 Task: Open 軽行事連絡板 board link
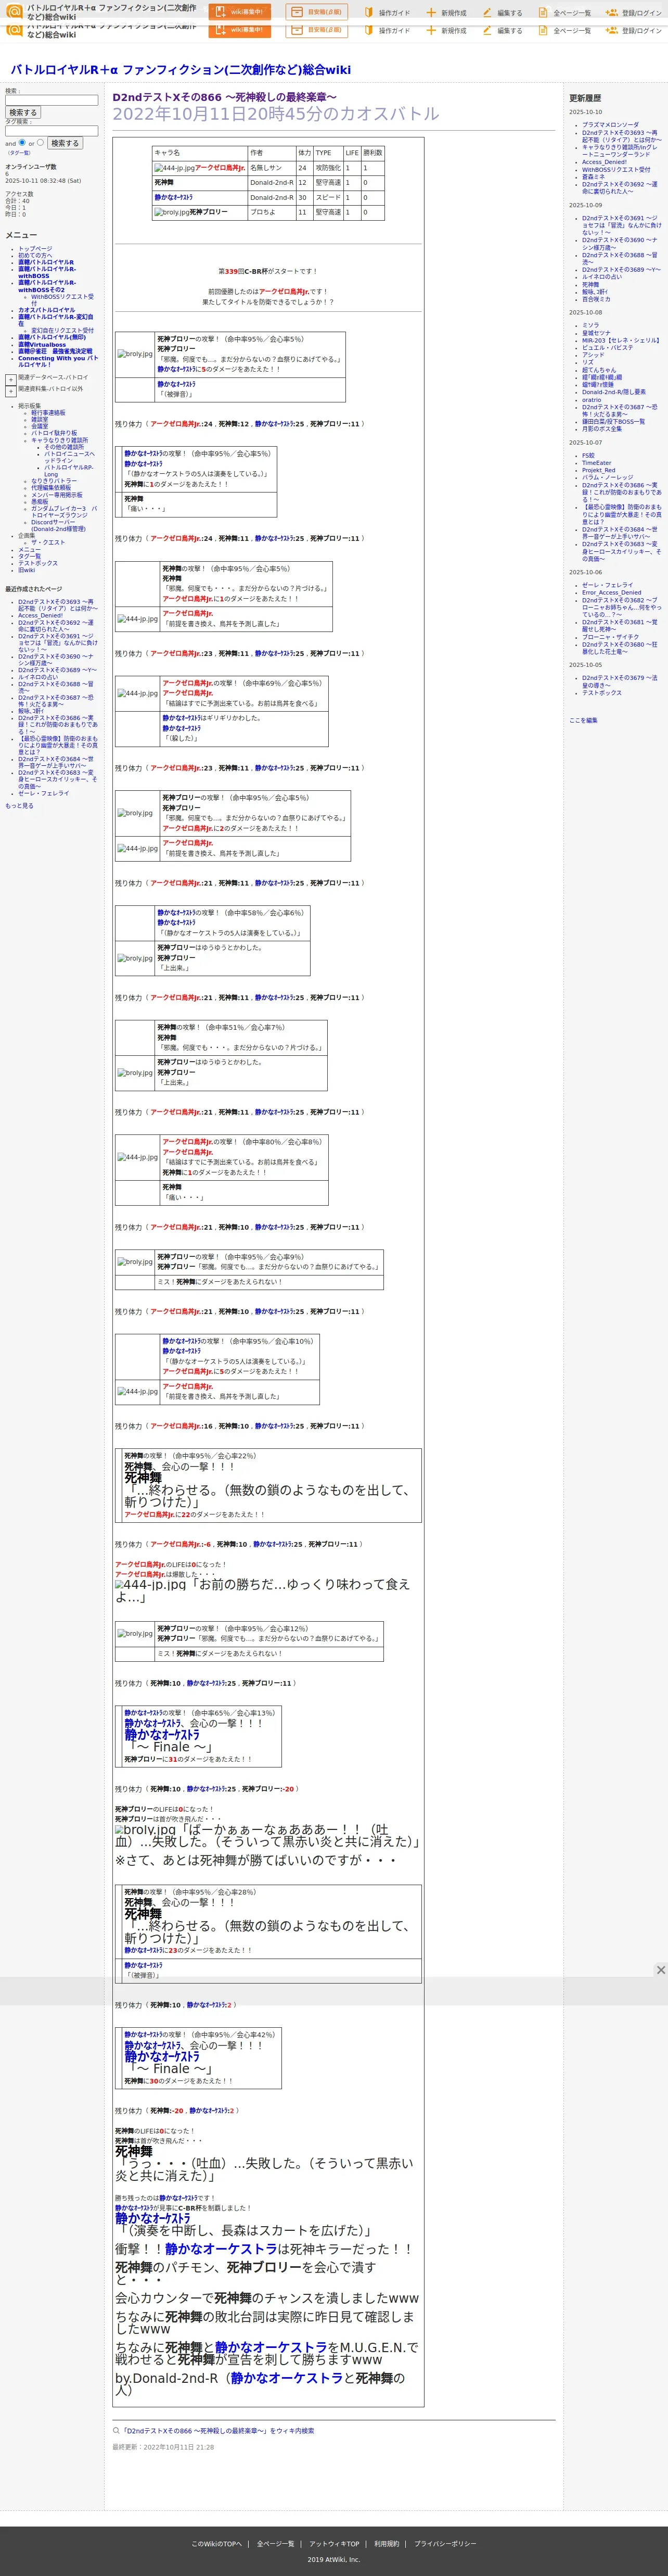coord(48,412)
